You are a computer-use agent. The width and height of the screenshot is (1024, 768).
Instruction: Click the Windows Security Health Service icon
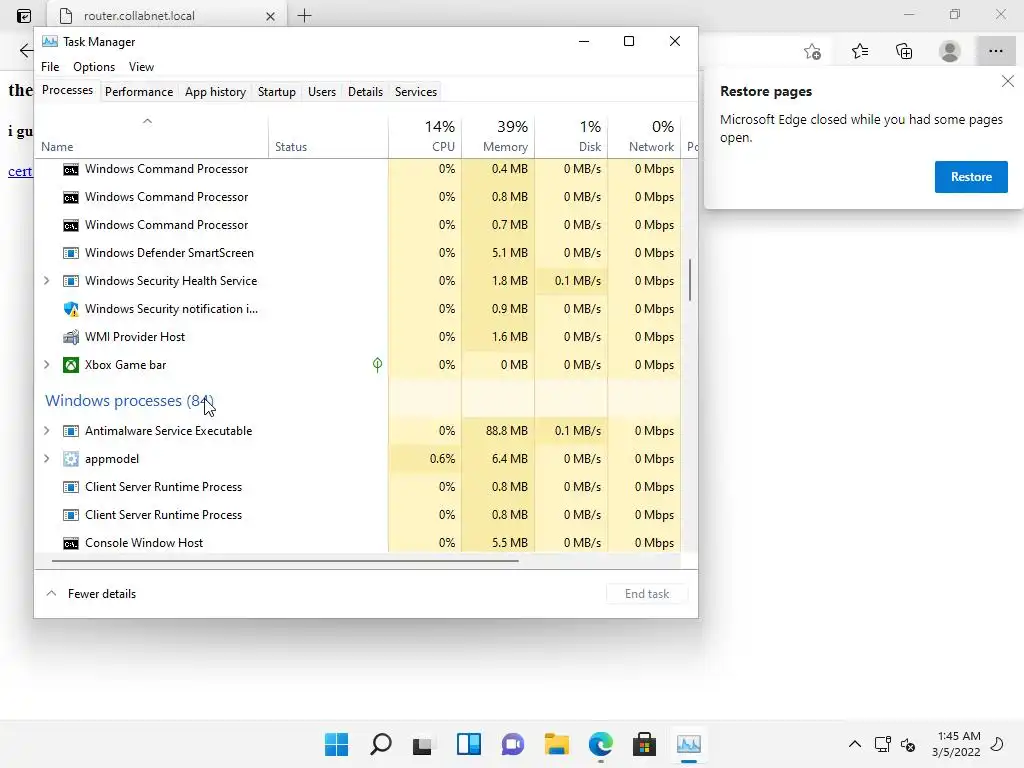(x=71, y=281)
